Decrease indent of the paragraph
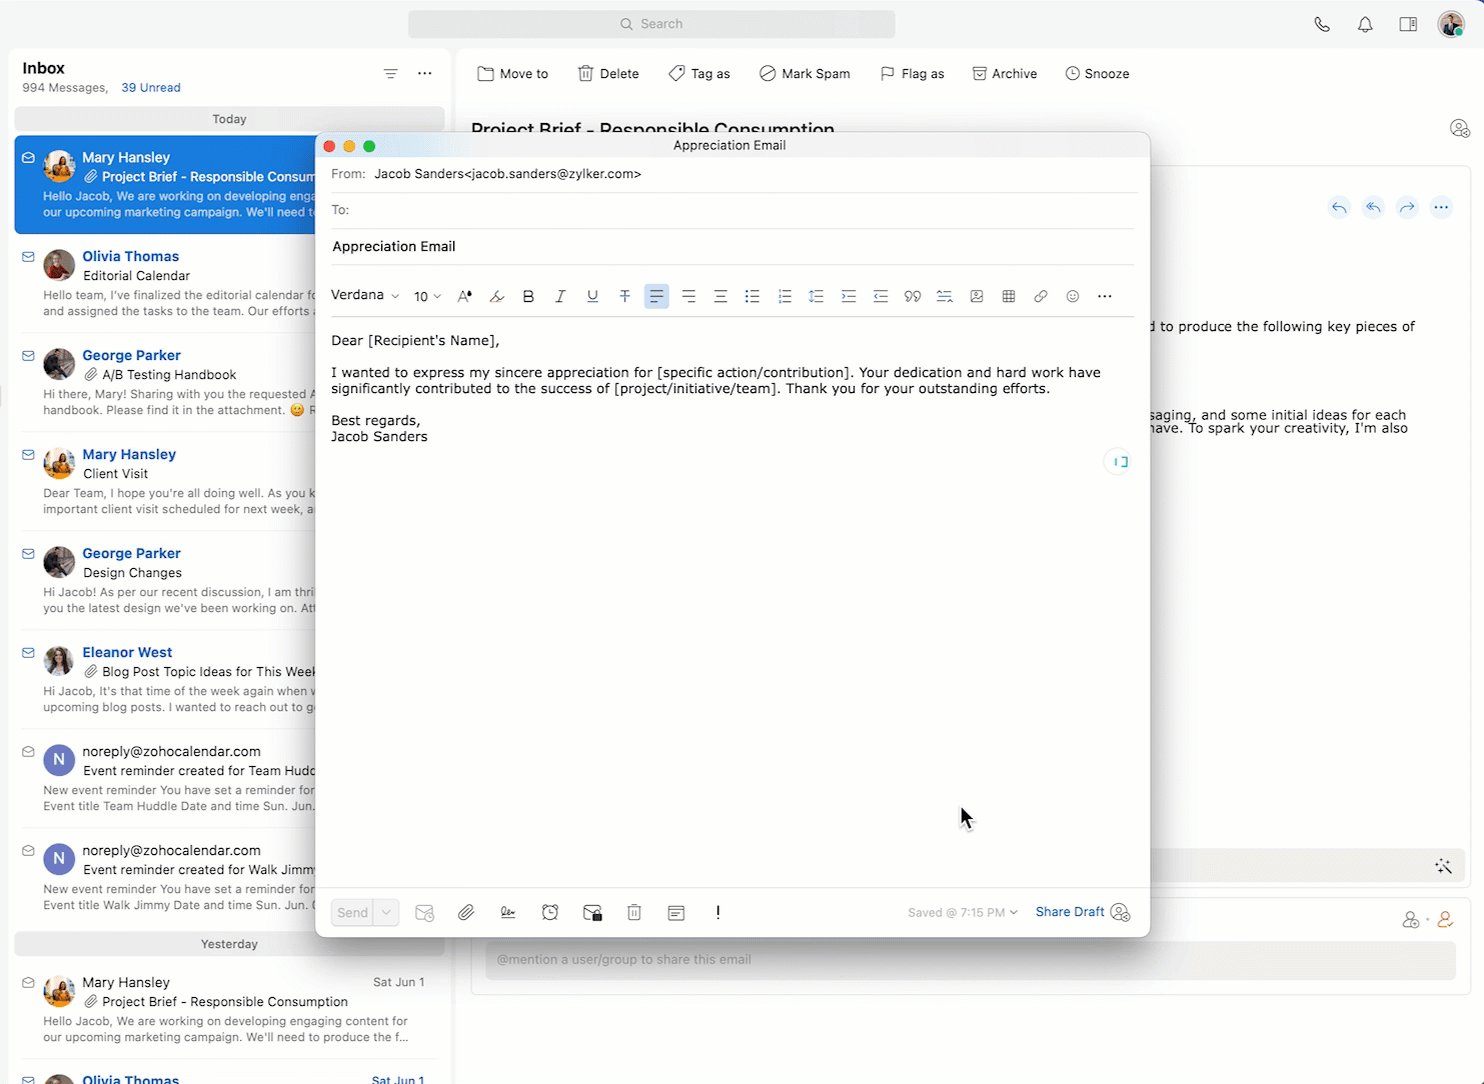The image size is (1484, 1084). pos(881,296)
